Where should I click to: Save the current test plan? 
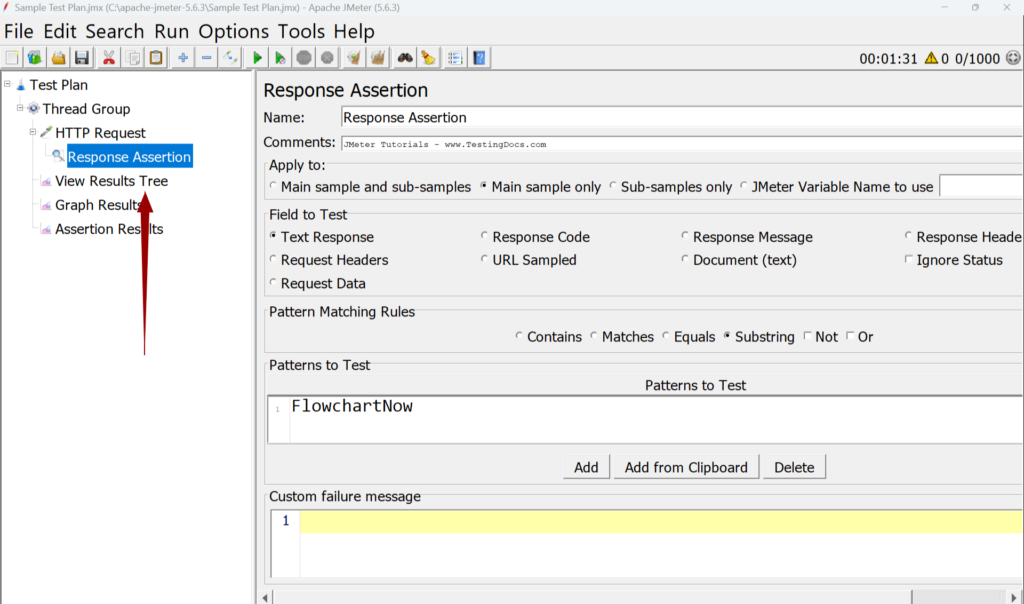(83, 57)
